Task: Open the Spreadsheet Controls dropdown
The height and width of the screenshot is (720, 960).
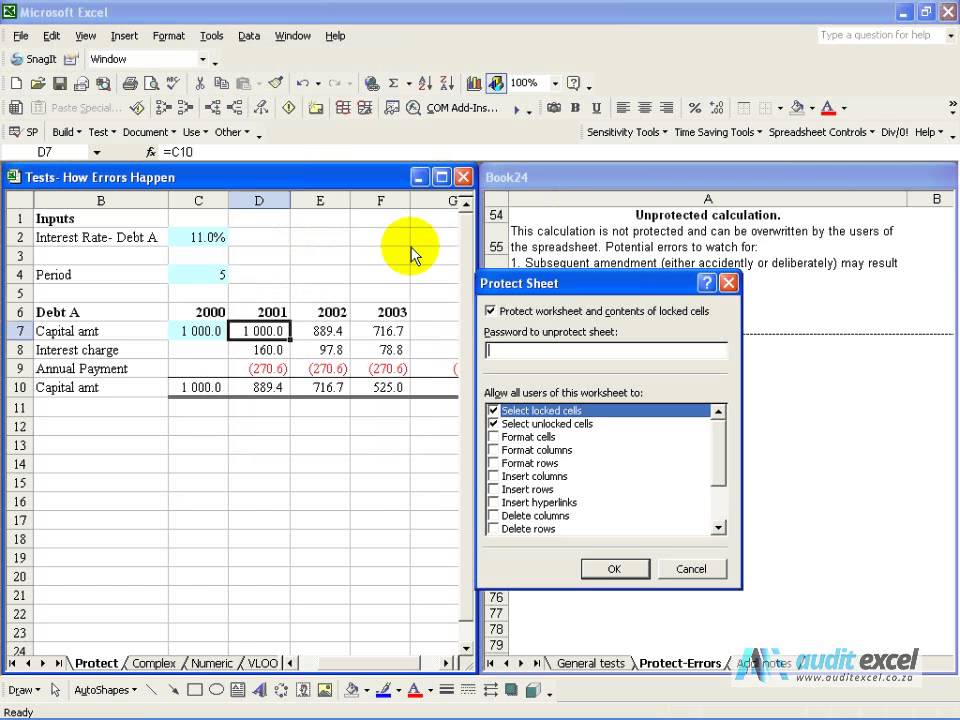Action: pos(821,132)
